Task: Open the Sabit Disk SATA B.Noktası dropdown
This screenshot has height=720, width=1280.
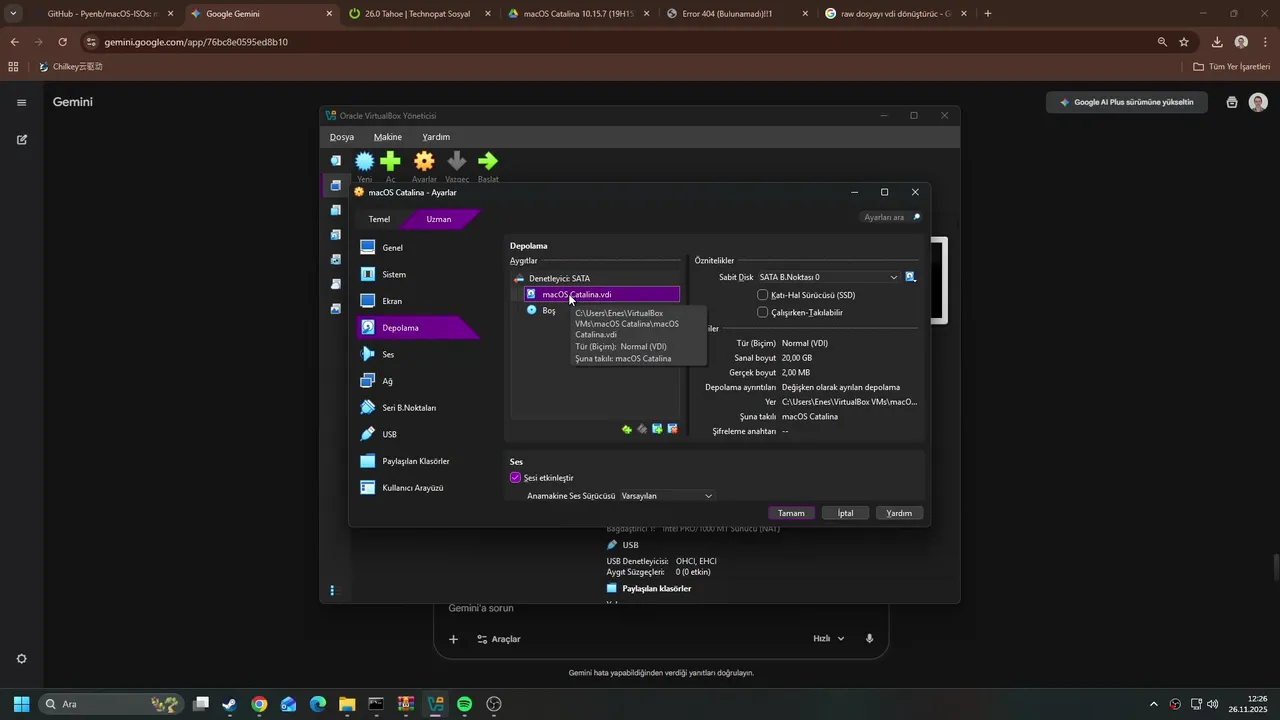Action: [x=829, y=277]
